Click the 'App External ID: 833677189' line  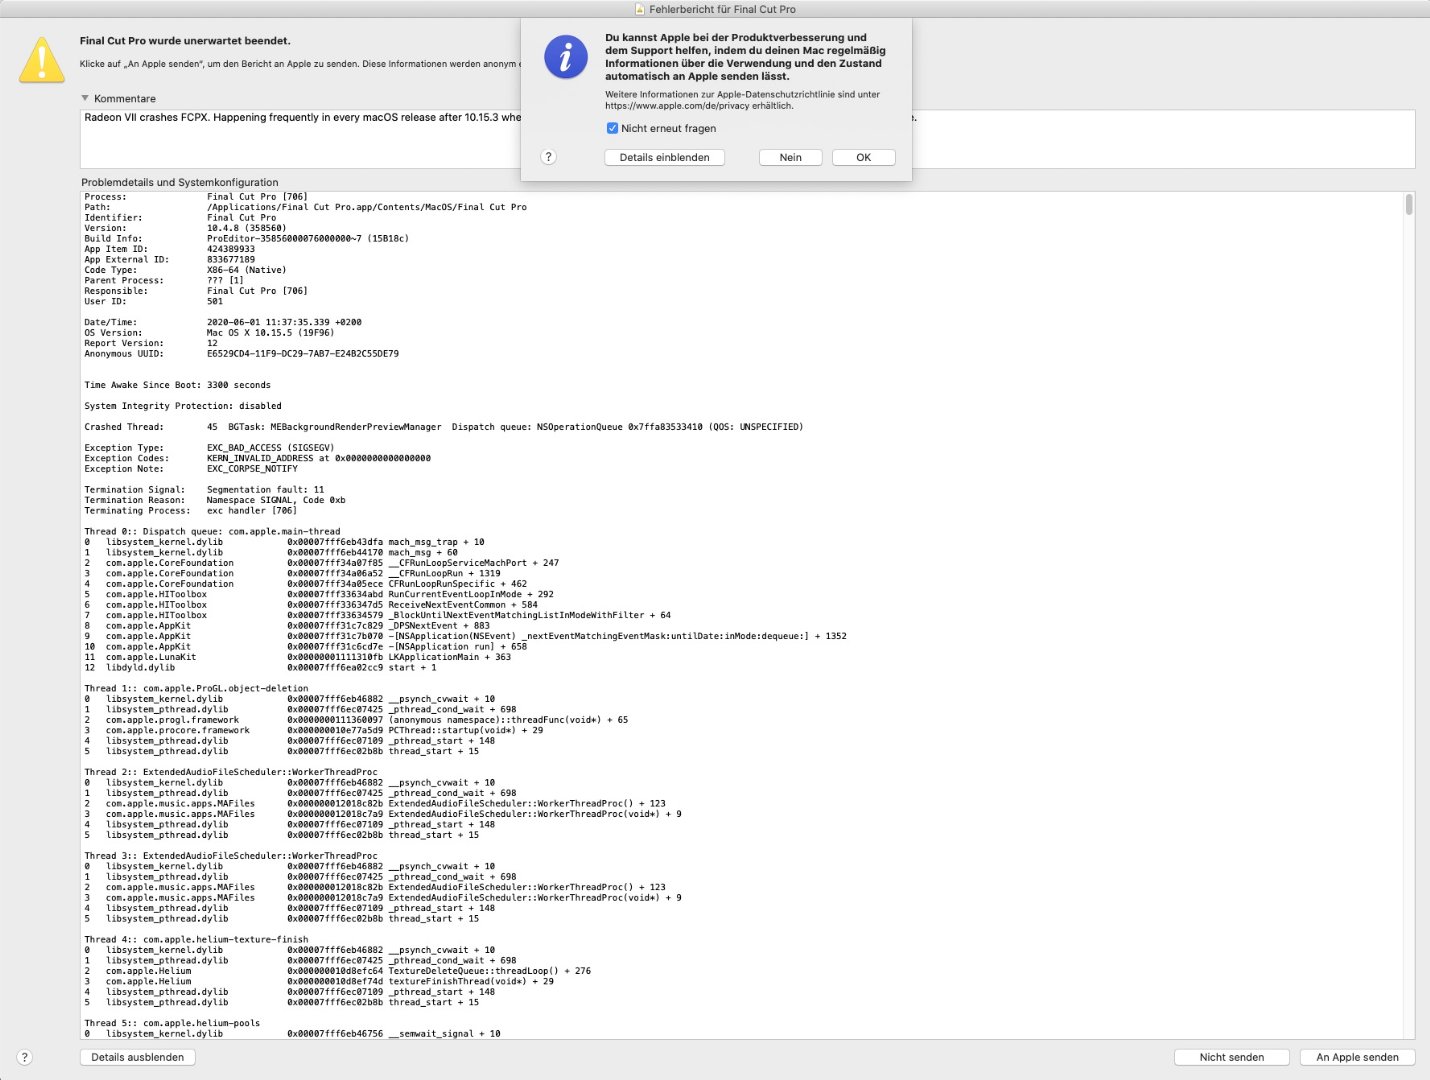click(x=169, y=260)
